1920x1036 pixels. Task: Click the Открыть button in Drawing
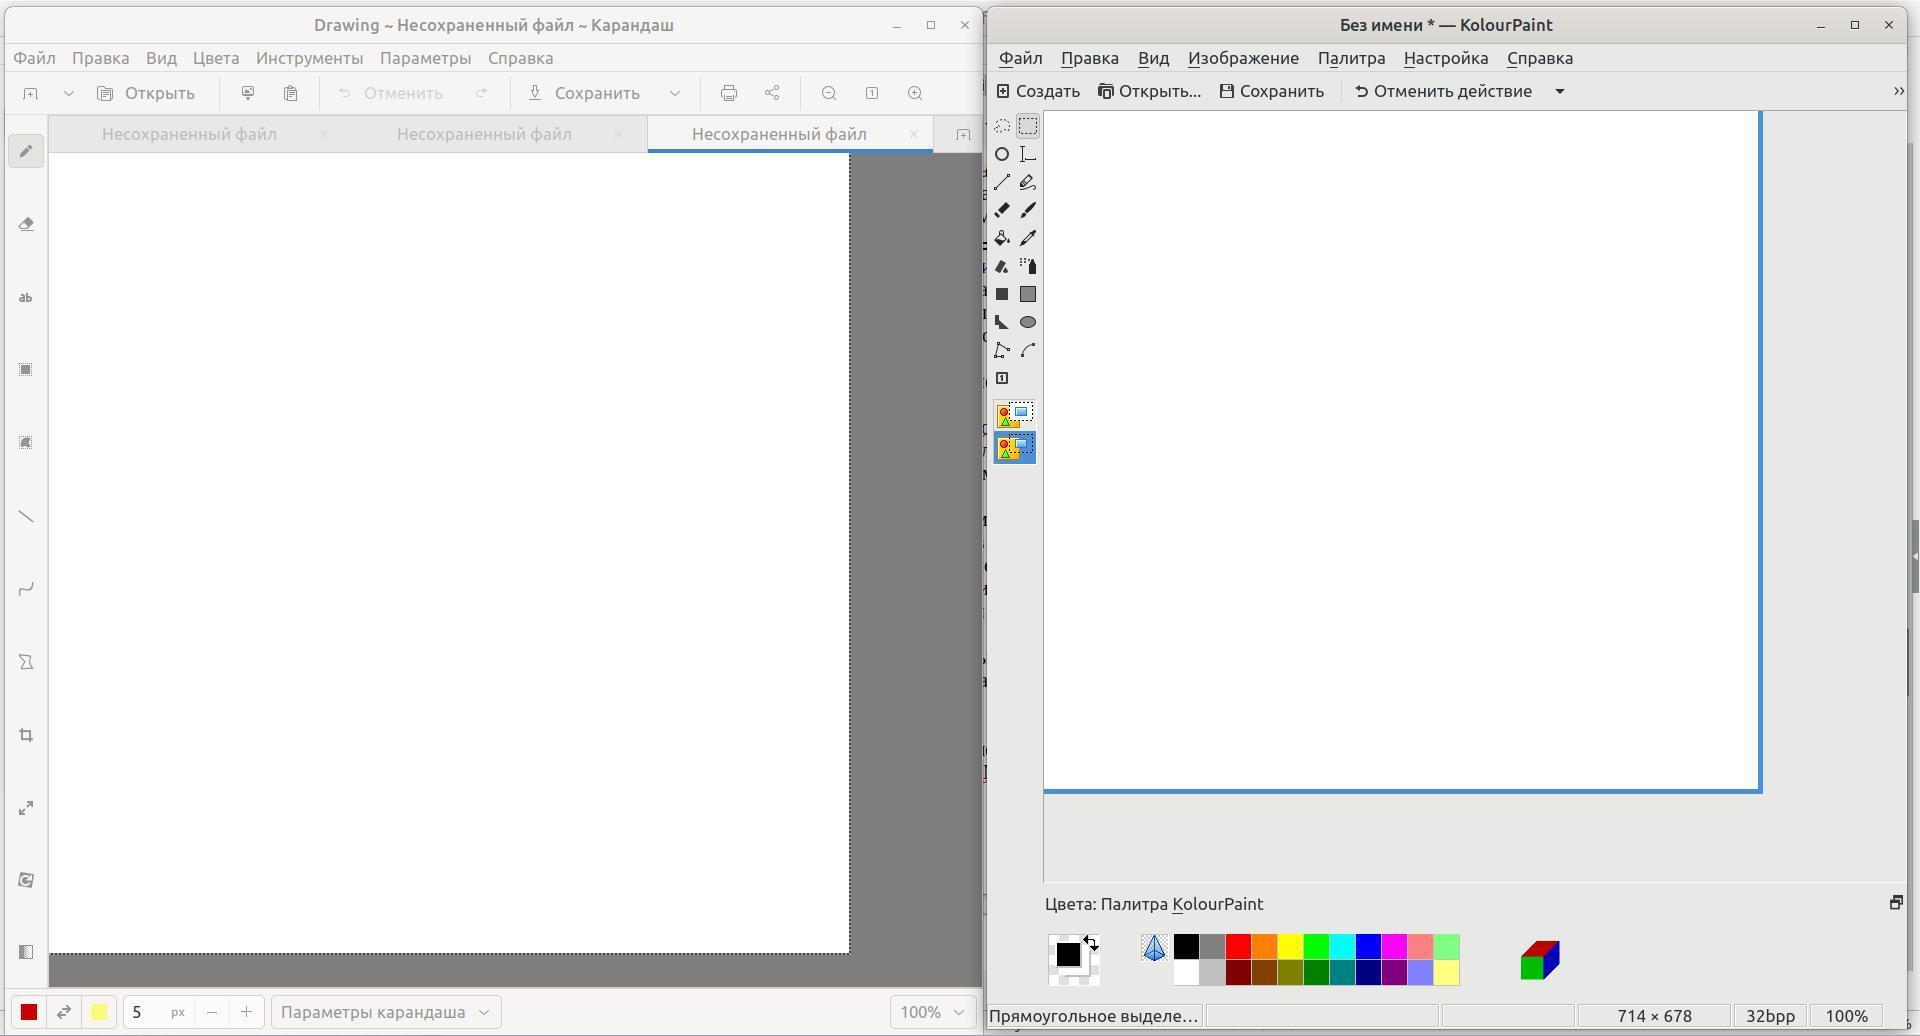tap(146, 93)
